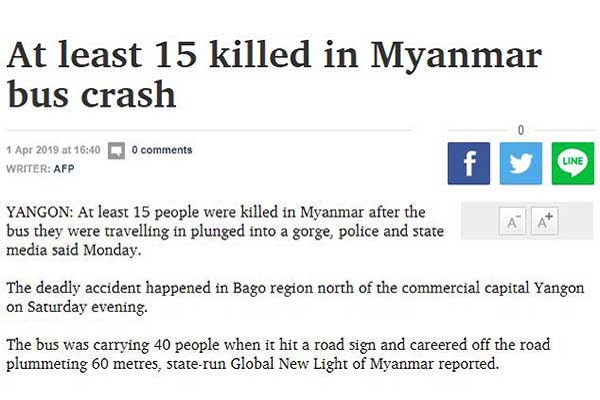The image size is (600, 400).
Task: Click the paragraph about the bus carrying 40 people
Action: (270, 354)
